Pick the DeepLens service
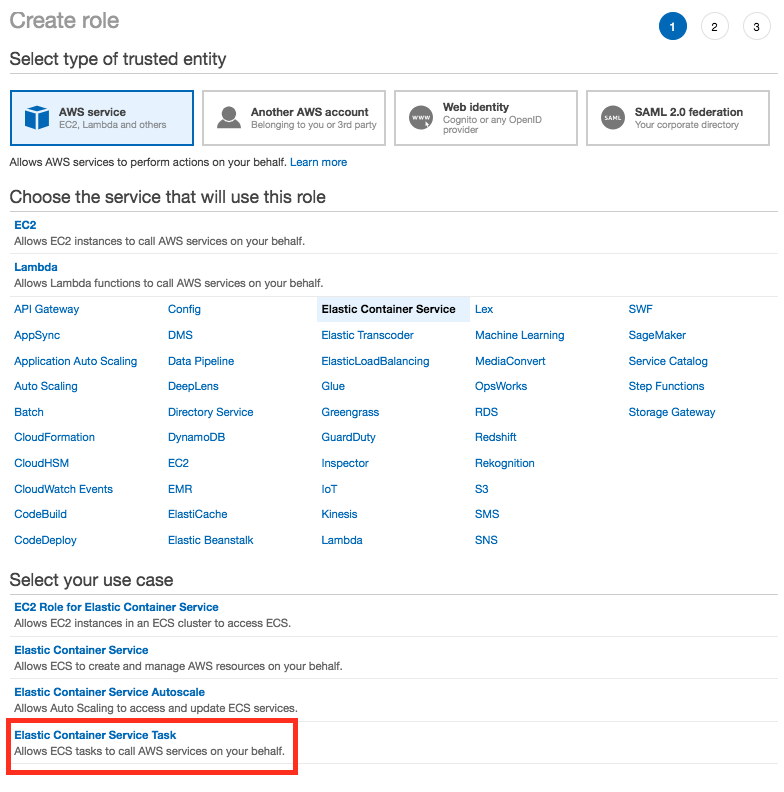784x792 pixels. point(193,386)
